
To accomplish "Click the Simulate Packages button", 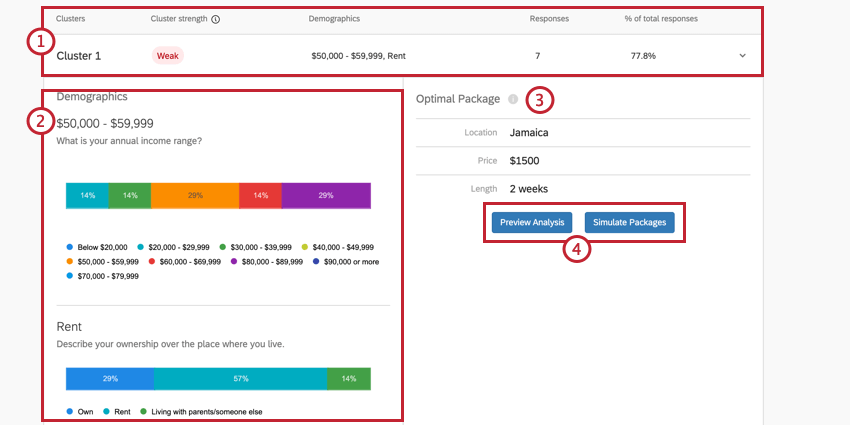I will 629,222.
